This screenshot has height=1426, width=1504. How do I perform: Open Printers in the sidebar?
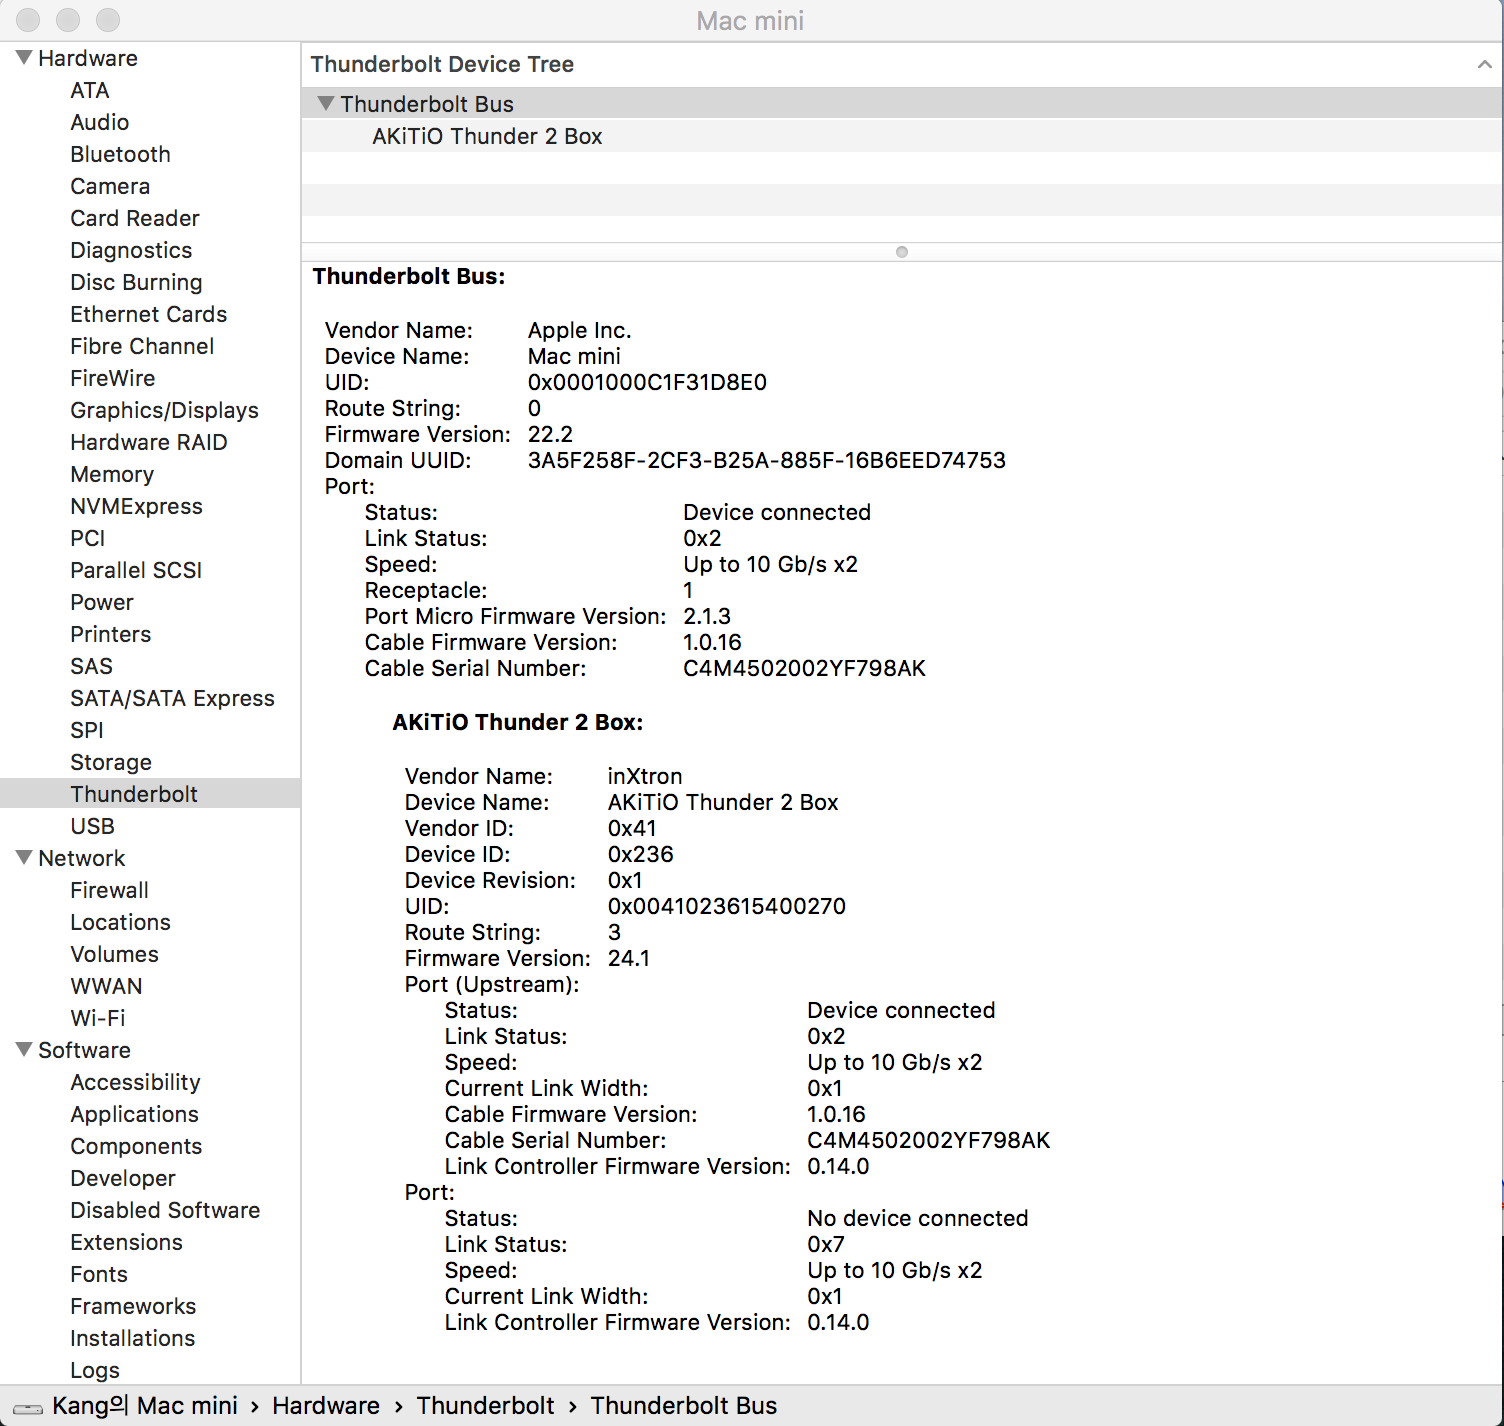111,634
